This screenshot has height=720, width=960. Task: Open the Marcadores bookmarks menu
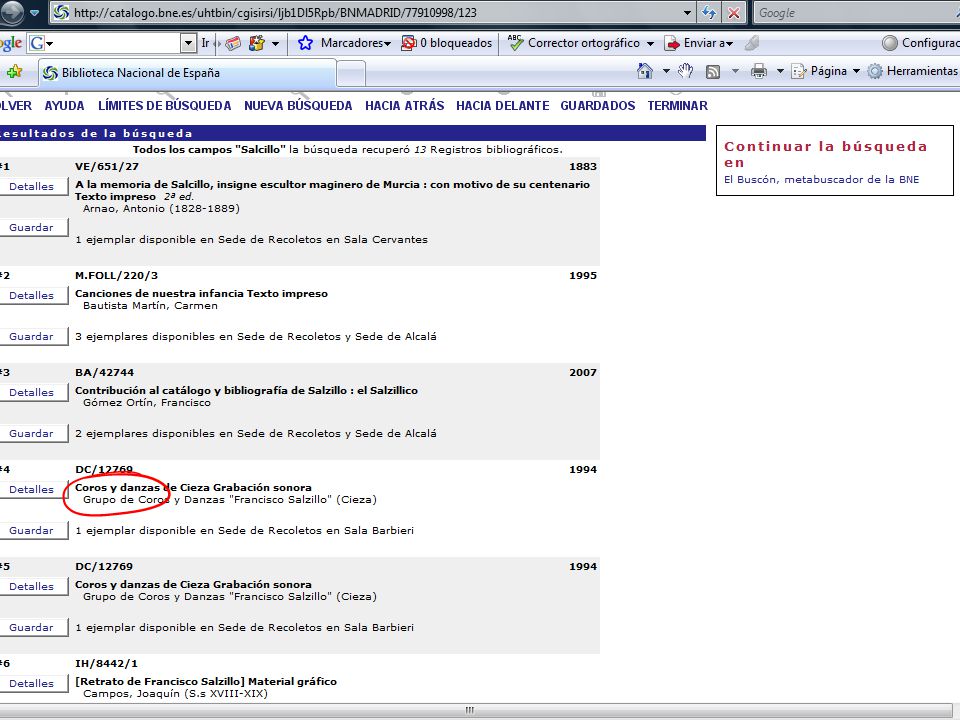tap(355, 43)
